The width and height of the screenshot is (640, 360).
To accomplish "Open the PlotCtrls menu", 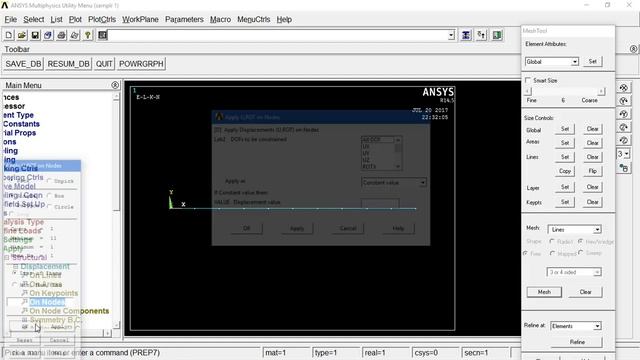I will pos(102,19).
